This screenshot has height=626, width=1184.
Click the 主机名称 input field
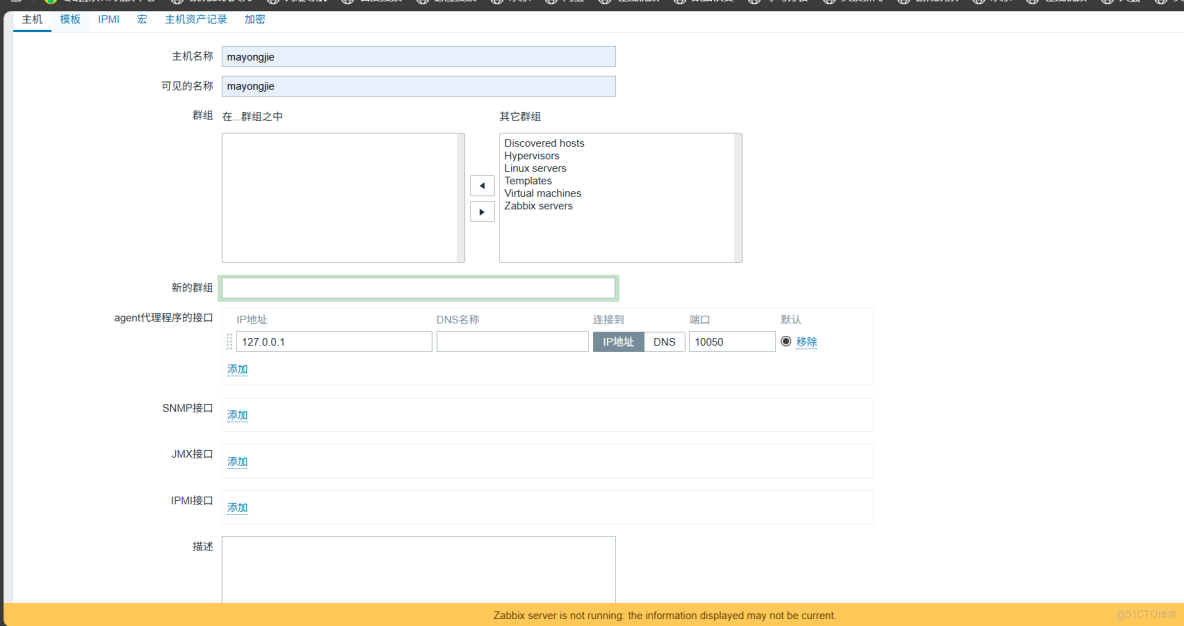[418, 57]
